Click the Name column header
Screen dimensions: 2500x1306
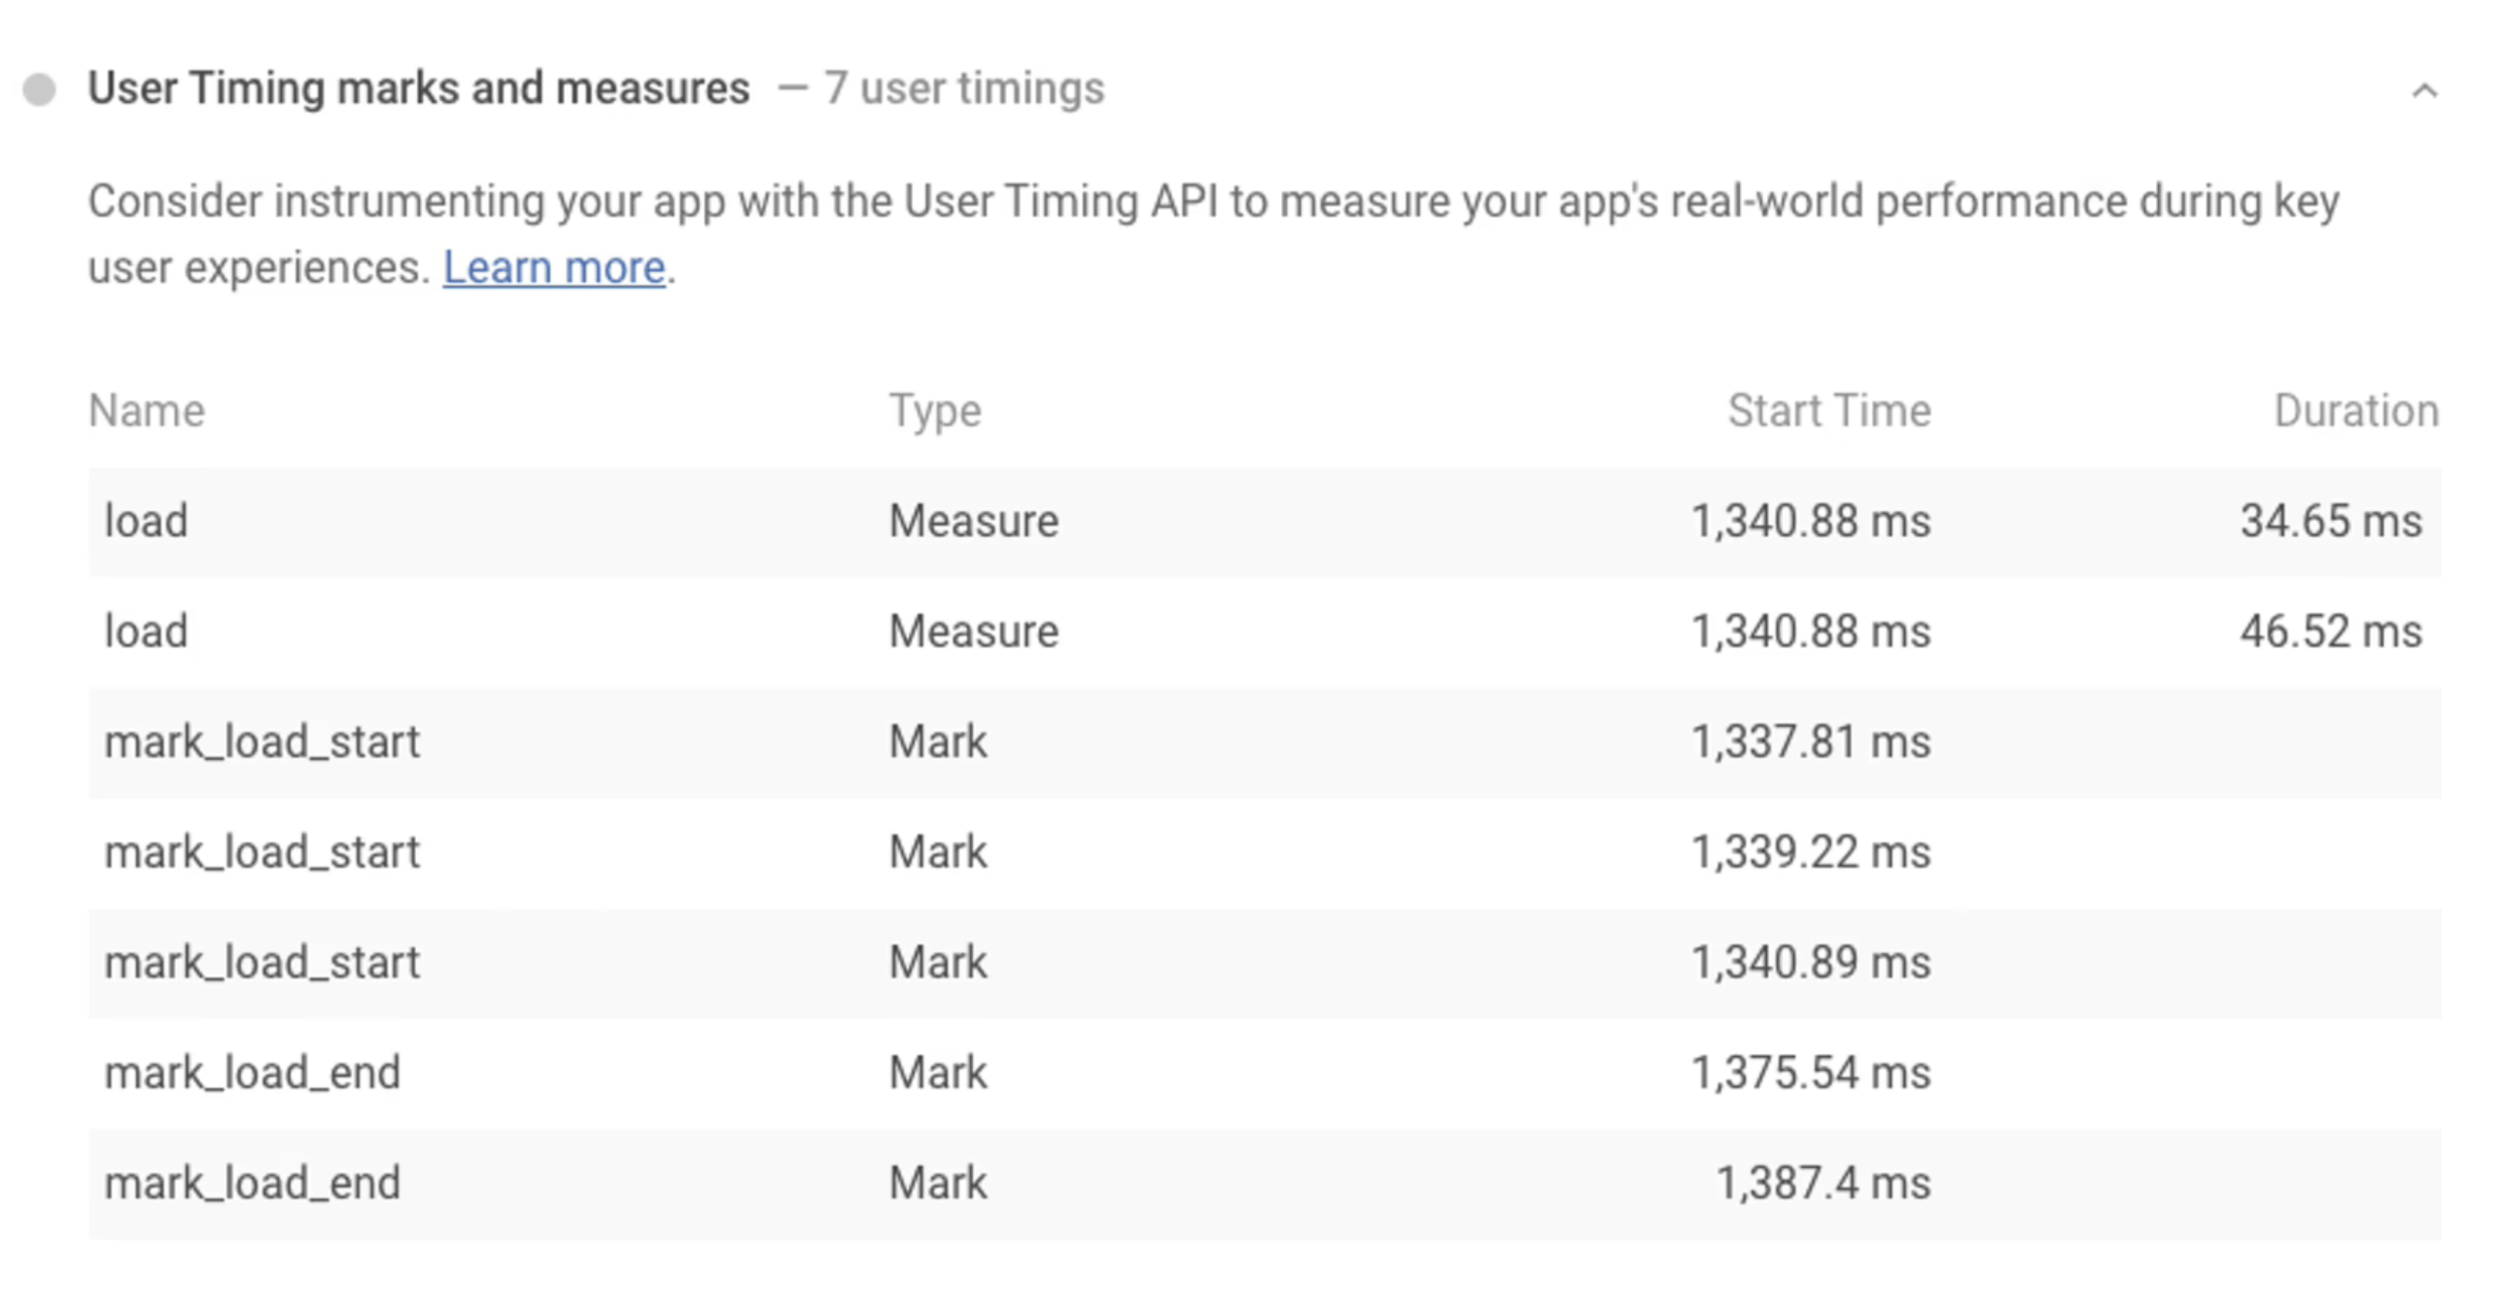pos(146,411)
